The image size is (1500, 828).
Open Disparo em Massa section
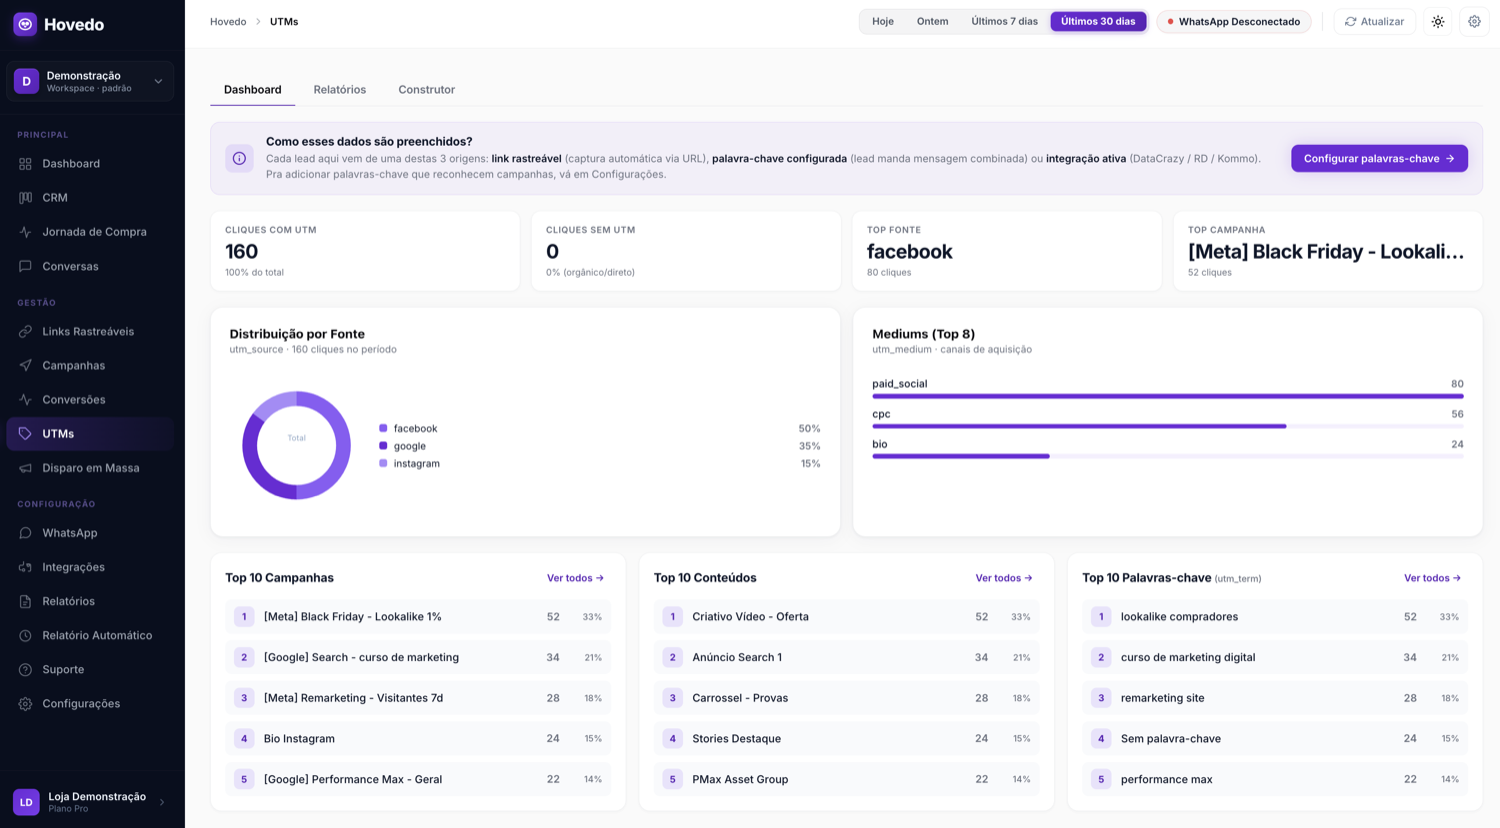click(x=90, y=468)
